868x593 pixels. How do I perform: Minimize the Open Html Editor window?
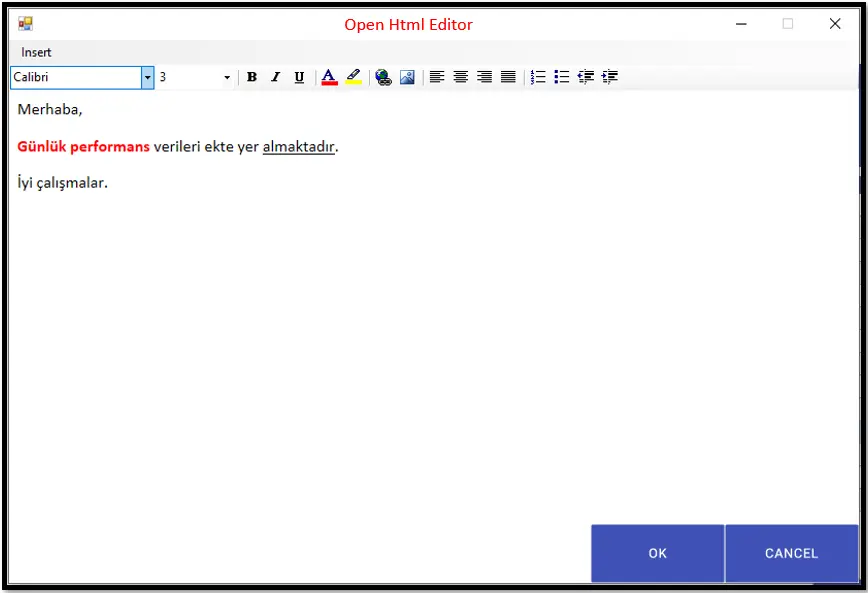click(x=741, y=24)
